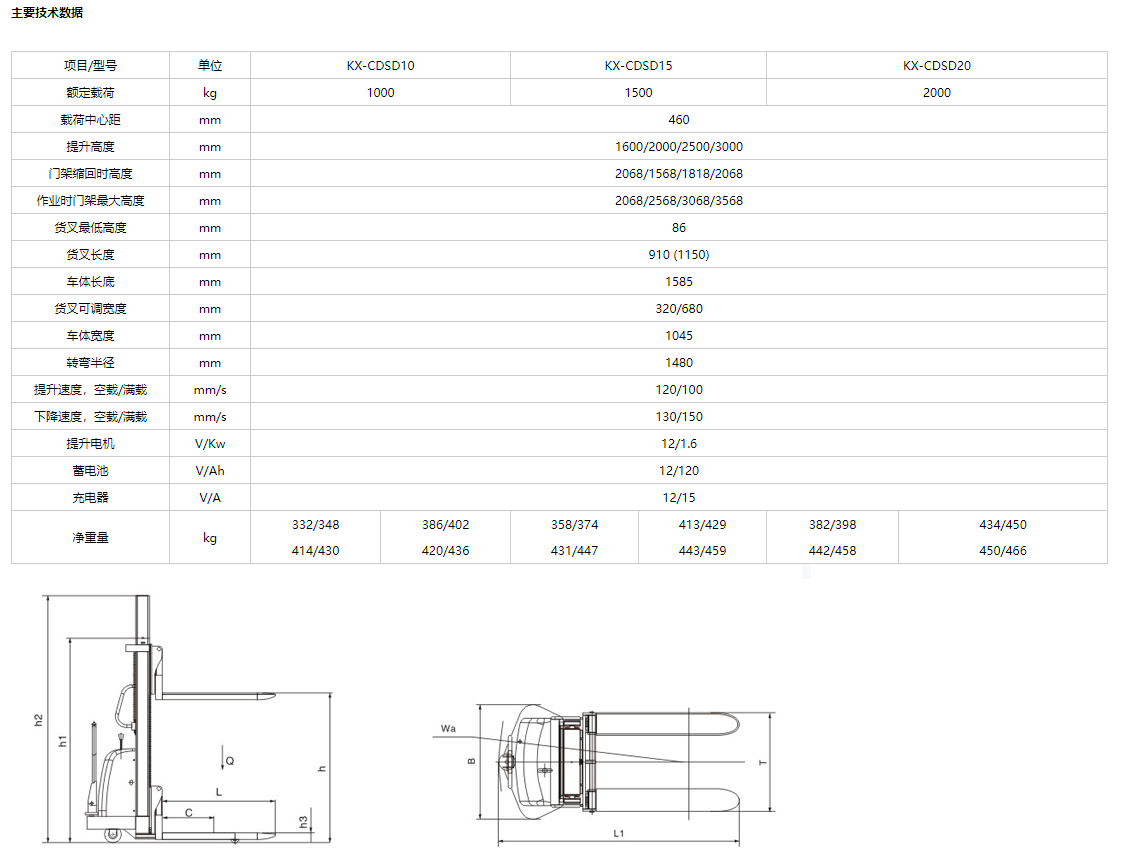Viewport: 1129px width, 853px height.
Task: Click net weight value 434/450
Action: (x=1002, y=525)
